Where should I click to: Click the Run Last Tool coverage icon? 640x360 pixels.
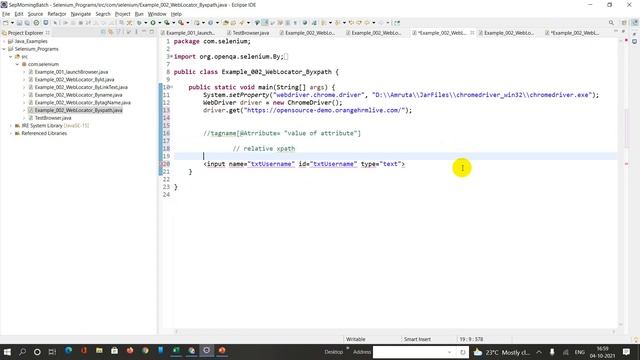167,23
